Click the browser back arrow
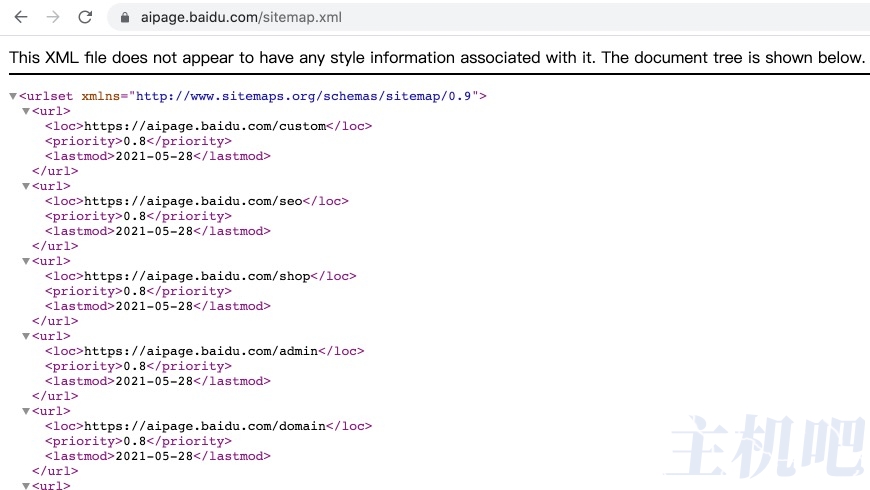 pyautogui.click(x=21, y=17)
